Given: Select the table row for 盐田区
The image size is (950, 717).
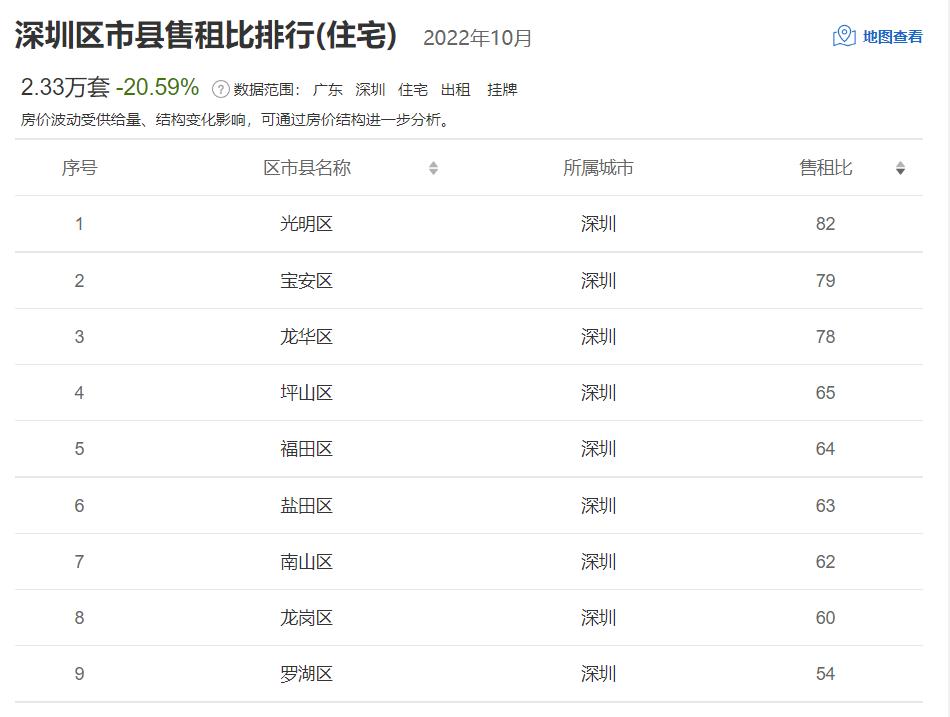Looking at the screenshot, I should point(475,505).
